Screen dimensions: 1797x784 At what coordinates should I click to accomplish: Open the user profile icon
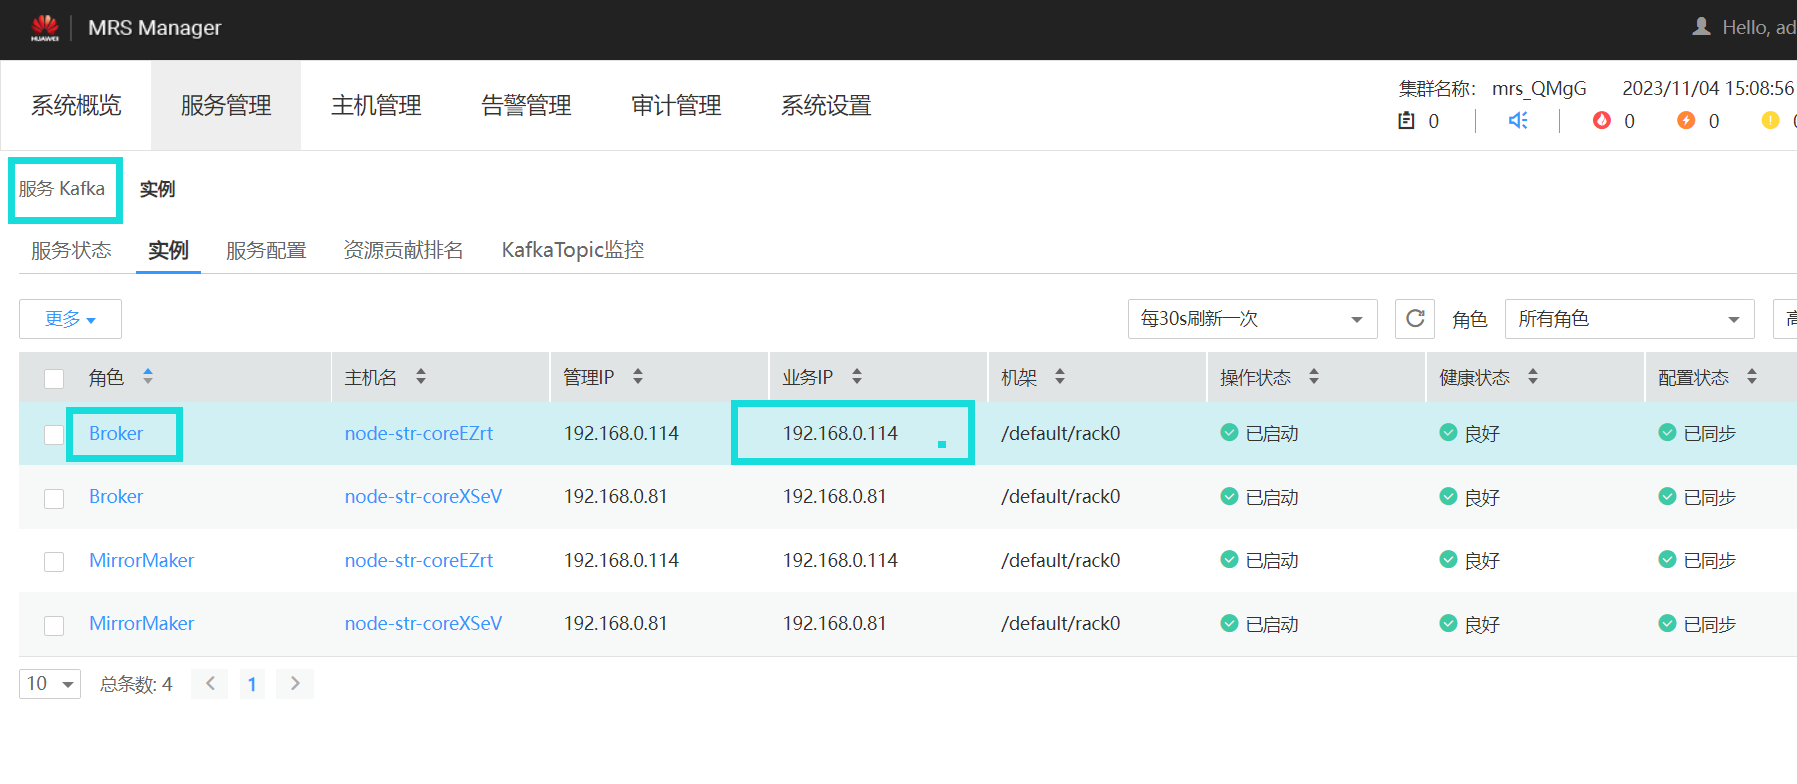tap(1701, 27)
